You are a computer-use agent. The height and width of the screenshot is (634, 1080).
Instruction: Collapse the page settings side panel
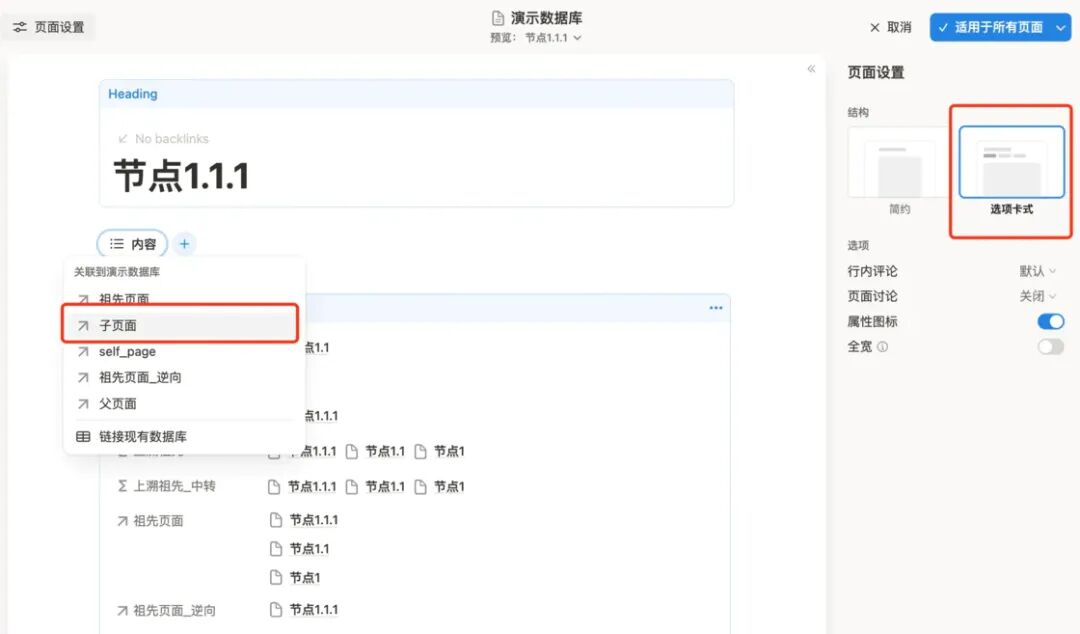click(811, 69)
